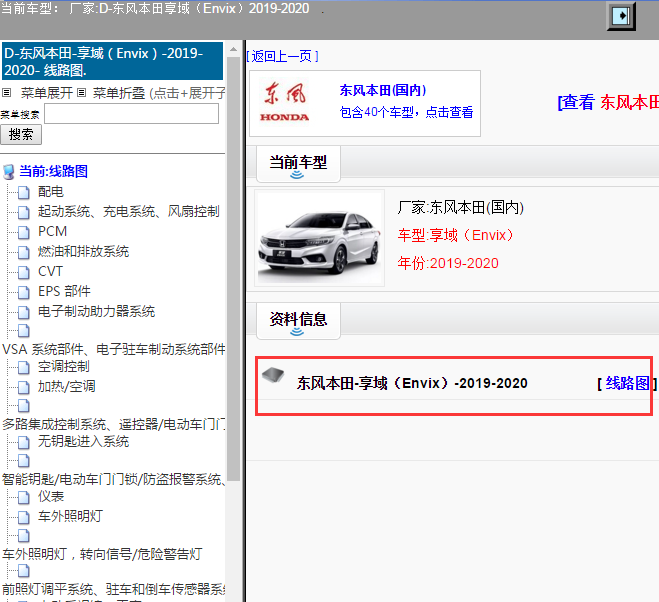Viewport: 659px width, 602px height.
Task: Open 前照灯调平系统、驻车和倒车传感器 entry
Action: (114, 589)
